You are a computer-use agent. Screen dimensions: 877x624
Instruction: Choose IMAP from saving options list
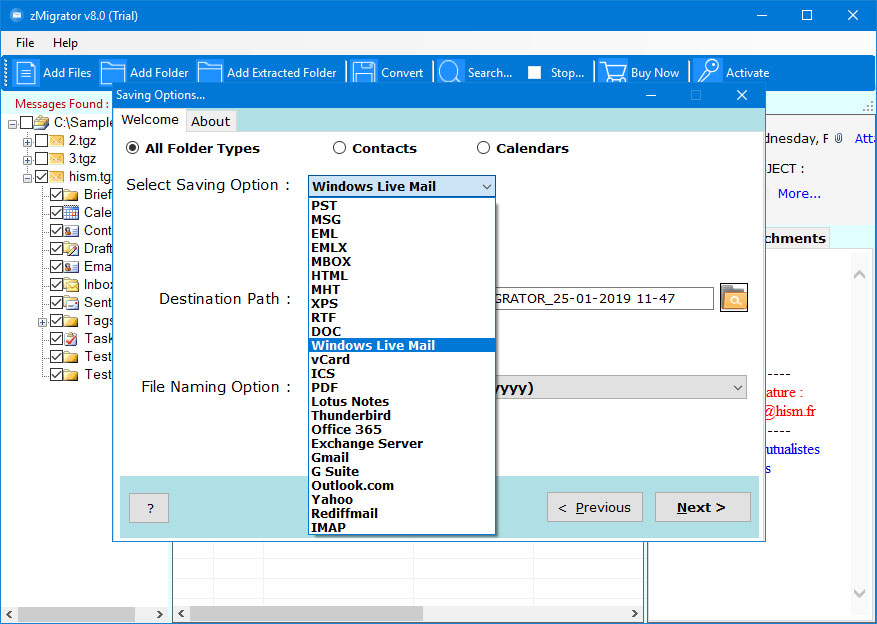(402, 527)
